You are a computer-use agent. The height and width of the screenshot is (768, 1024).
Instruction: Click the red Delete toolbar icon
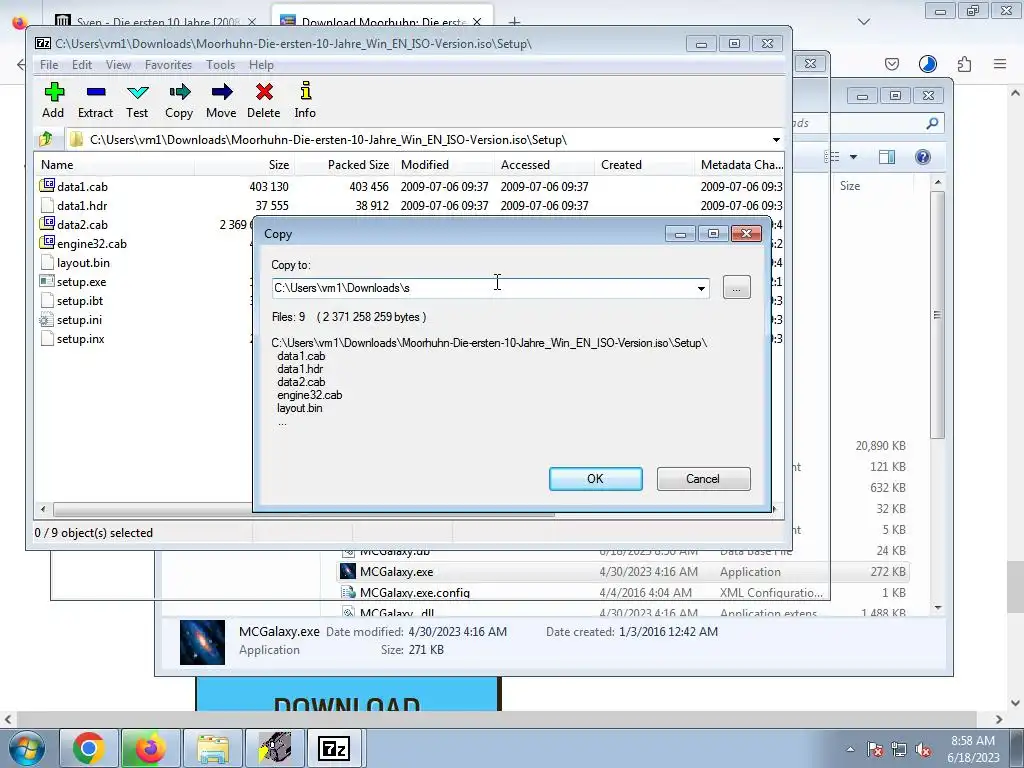pyautogui.click(x=264, y=100)
